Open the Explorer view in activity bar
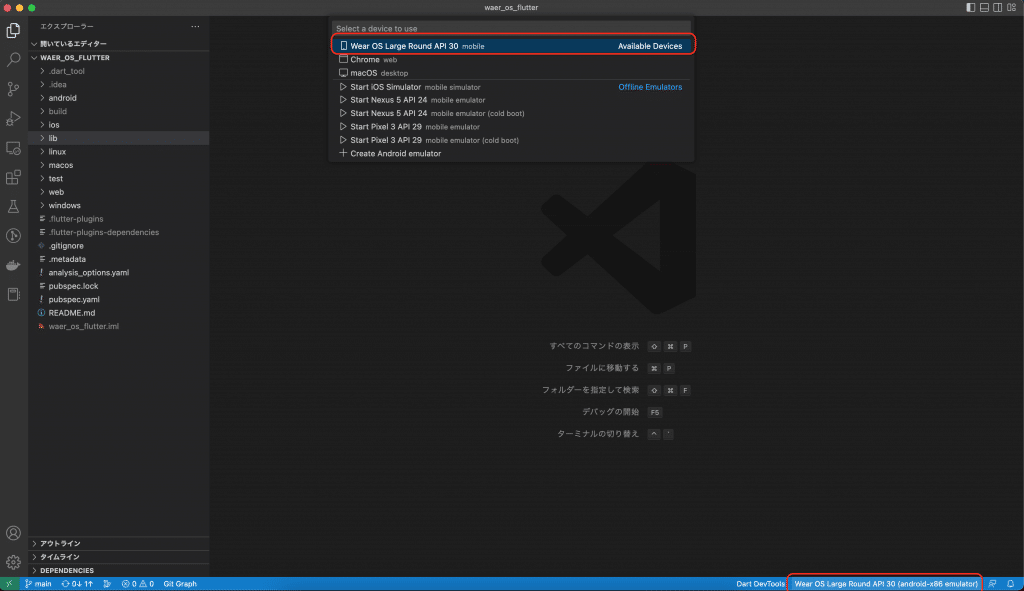The width and height of the screenshot is (1024, 591). click(x=13, y=30)
